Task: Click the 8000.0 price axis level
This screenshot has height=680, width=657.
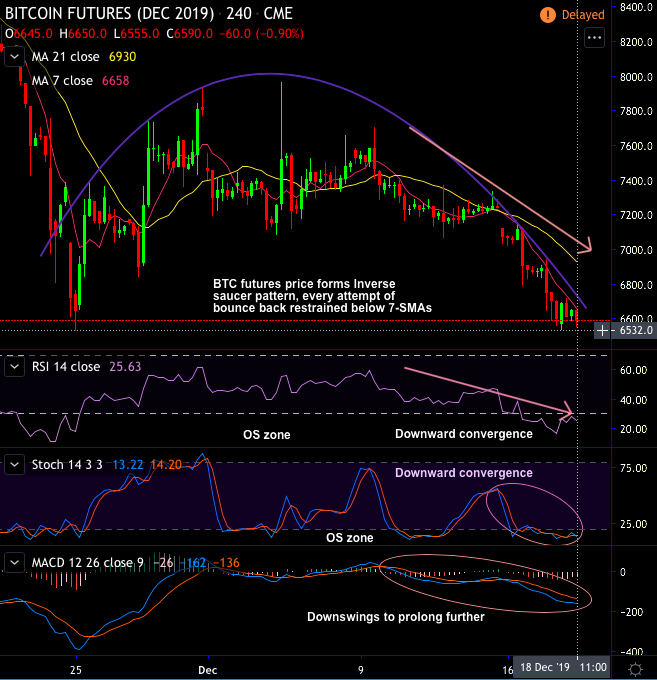Action: 636,77
